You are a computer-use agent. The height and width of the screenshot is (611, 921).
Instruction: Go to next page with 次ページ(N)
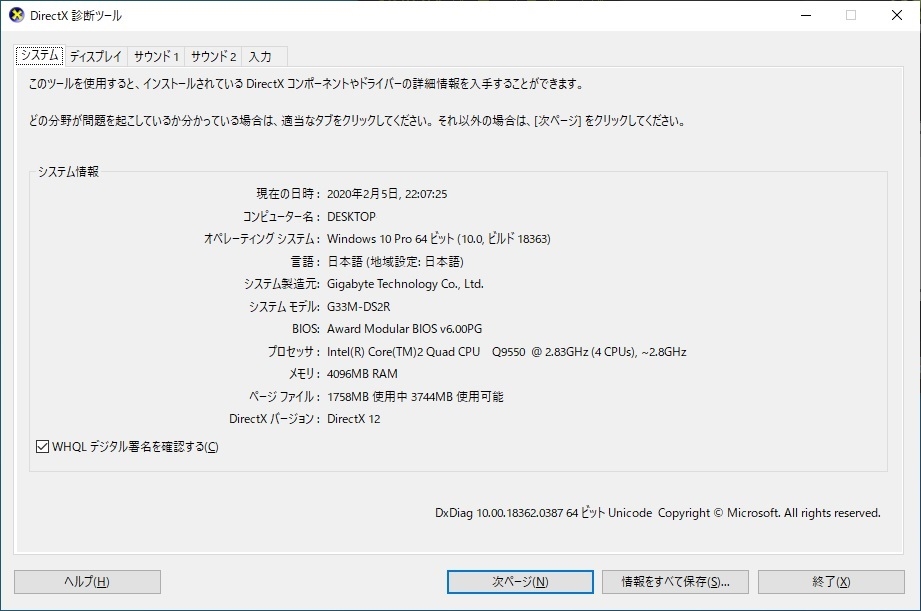(x=520, y=582)
